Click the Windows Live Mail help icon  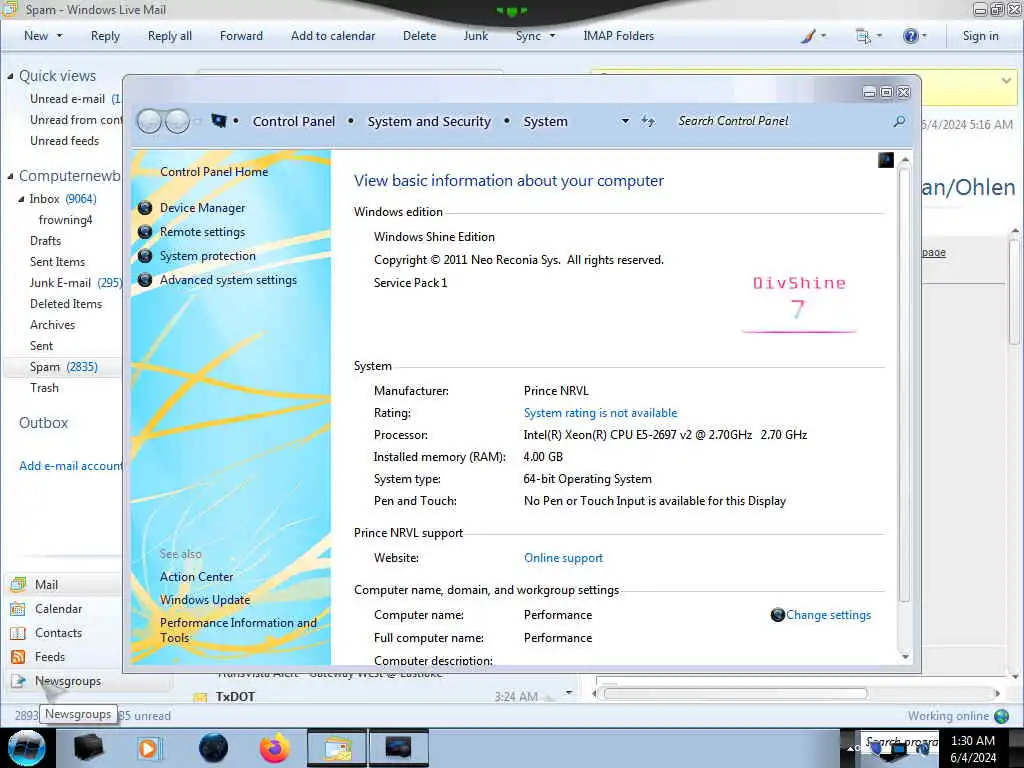coord(910,36)
